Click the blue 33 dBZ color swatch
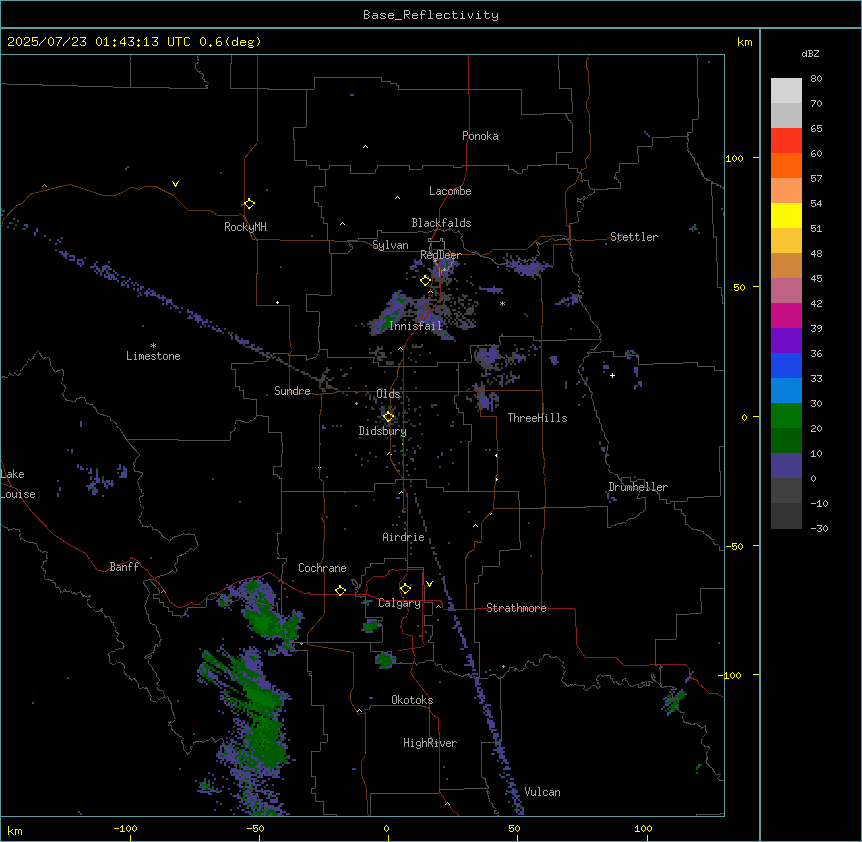862x842 pixels. [x=786, y=365]
